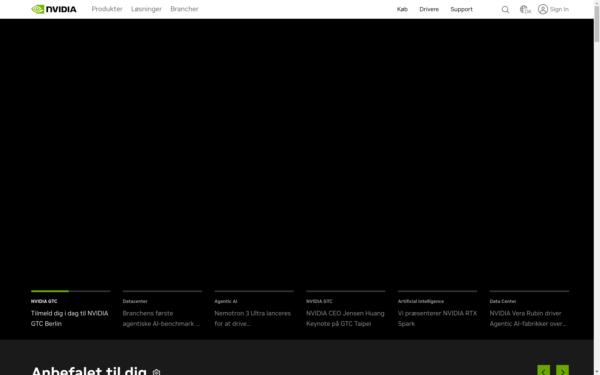The image size is (600, 375).
Task: Select slide Branchens første agentiske AI-benchmark
Action: pyautogui.click(x=161, y=318)
